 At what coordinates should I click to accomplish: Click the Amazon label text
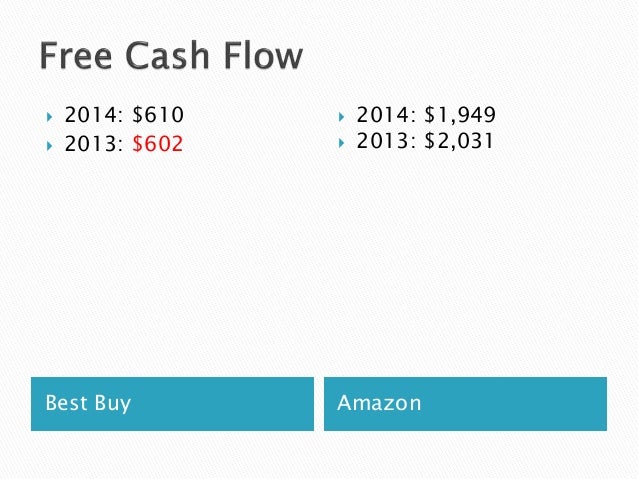pyautogui.click(x=379, y=403)
